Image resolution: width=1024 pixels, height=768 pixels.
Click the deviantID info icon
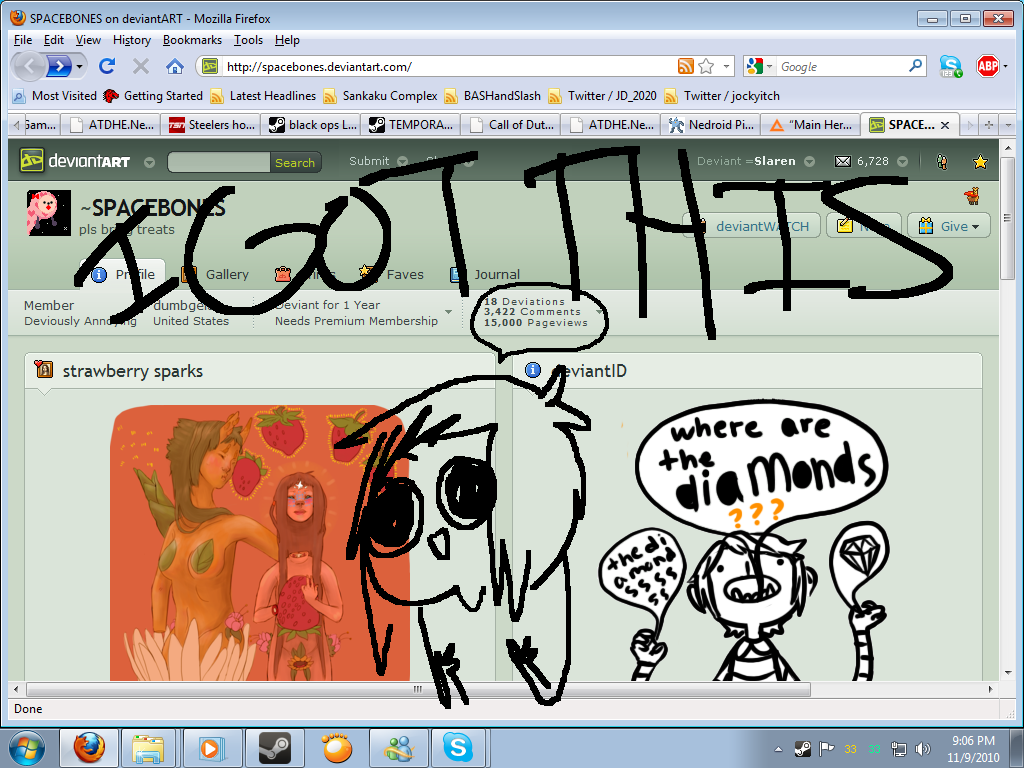click(533, 370)
